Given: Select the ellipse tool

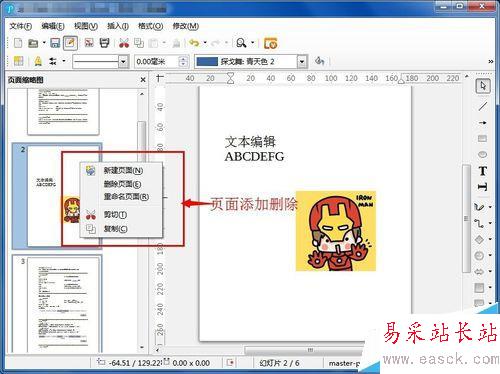Looking at the screenshot, I should [482, 154].
